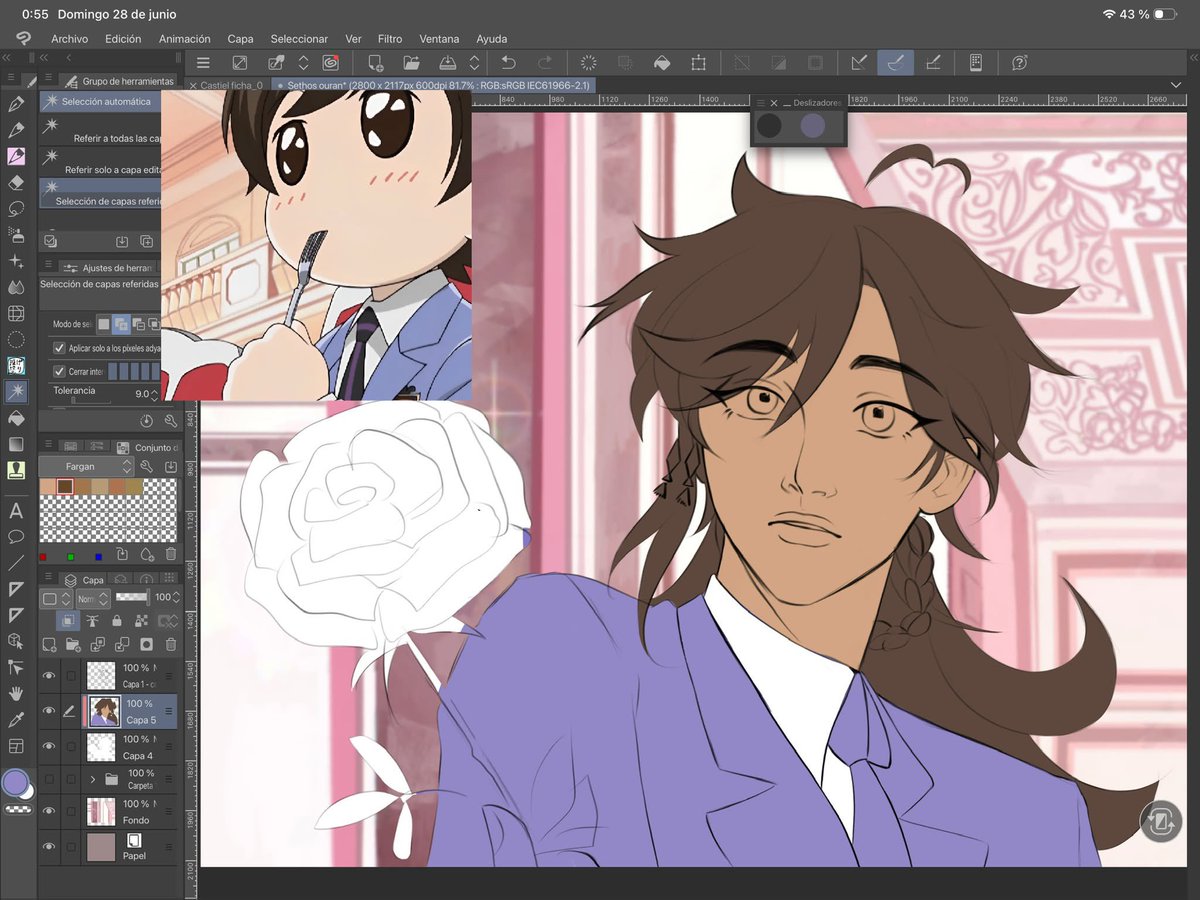Adjust layer opacity 100 stepper arrows
This screenshot has width=1200, height=900.
click(176, 597)
